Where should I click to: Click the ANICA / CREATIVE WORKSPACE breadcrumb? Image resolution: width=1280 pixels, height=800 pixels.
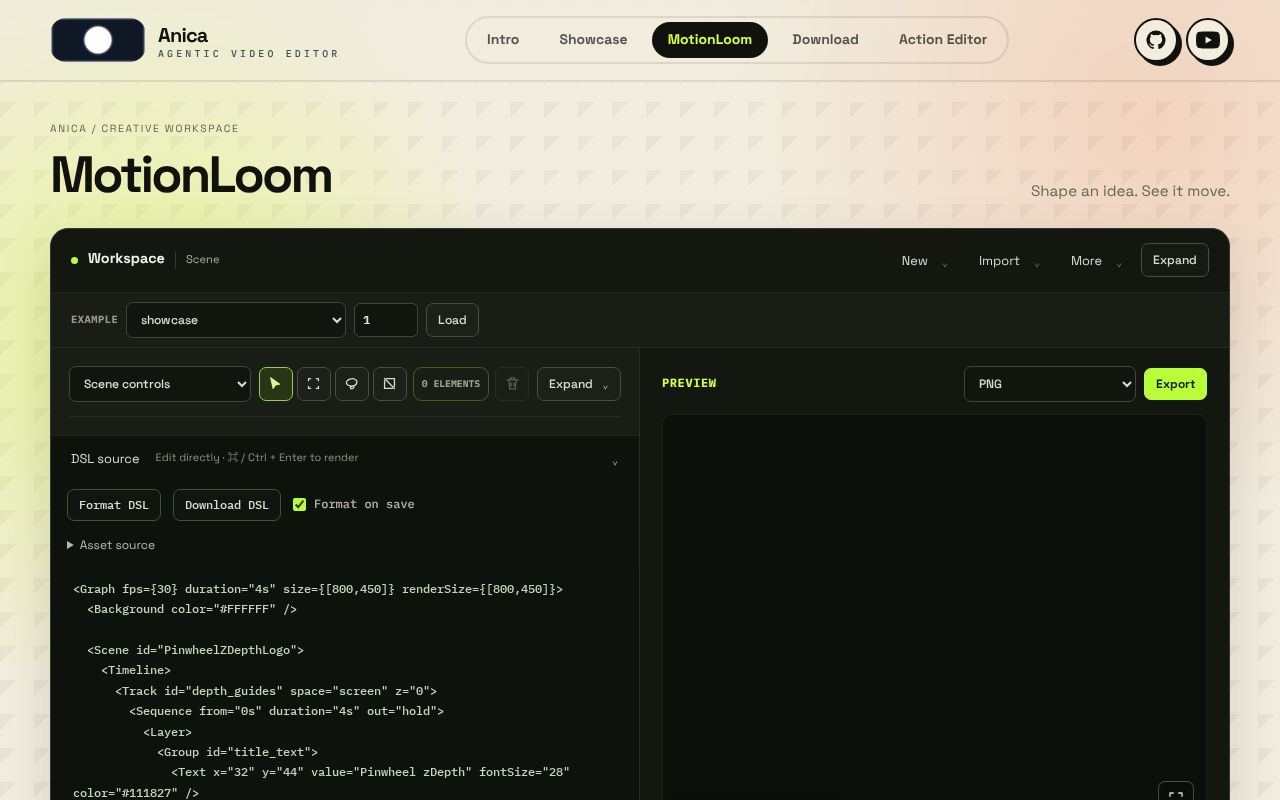pos(145,129)
